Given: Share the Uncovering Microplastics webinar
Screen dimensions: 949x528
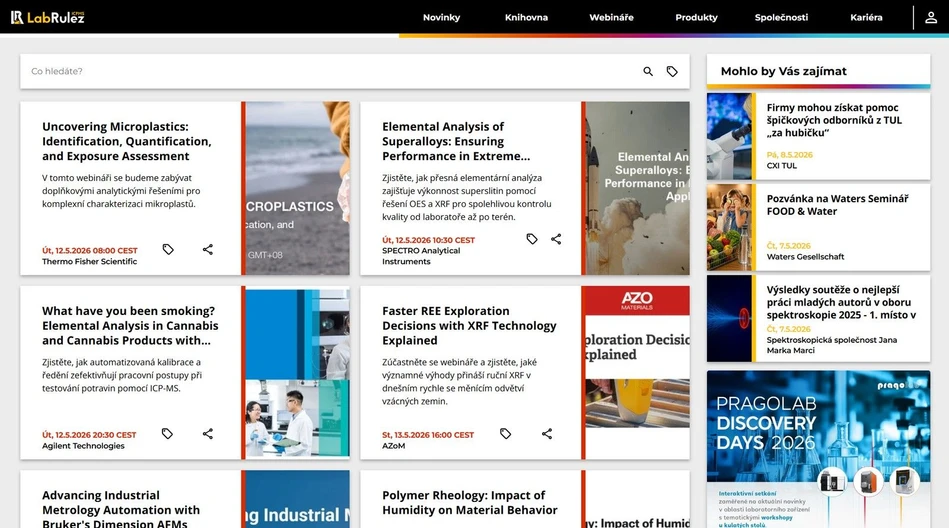Looking at the screenshot, I should tap(208, 249).
